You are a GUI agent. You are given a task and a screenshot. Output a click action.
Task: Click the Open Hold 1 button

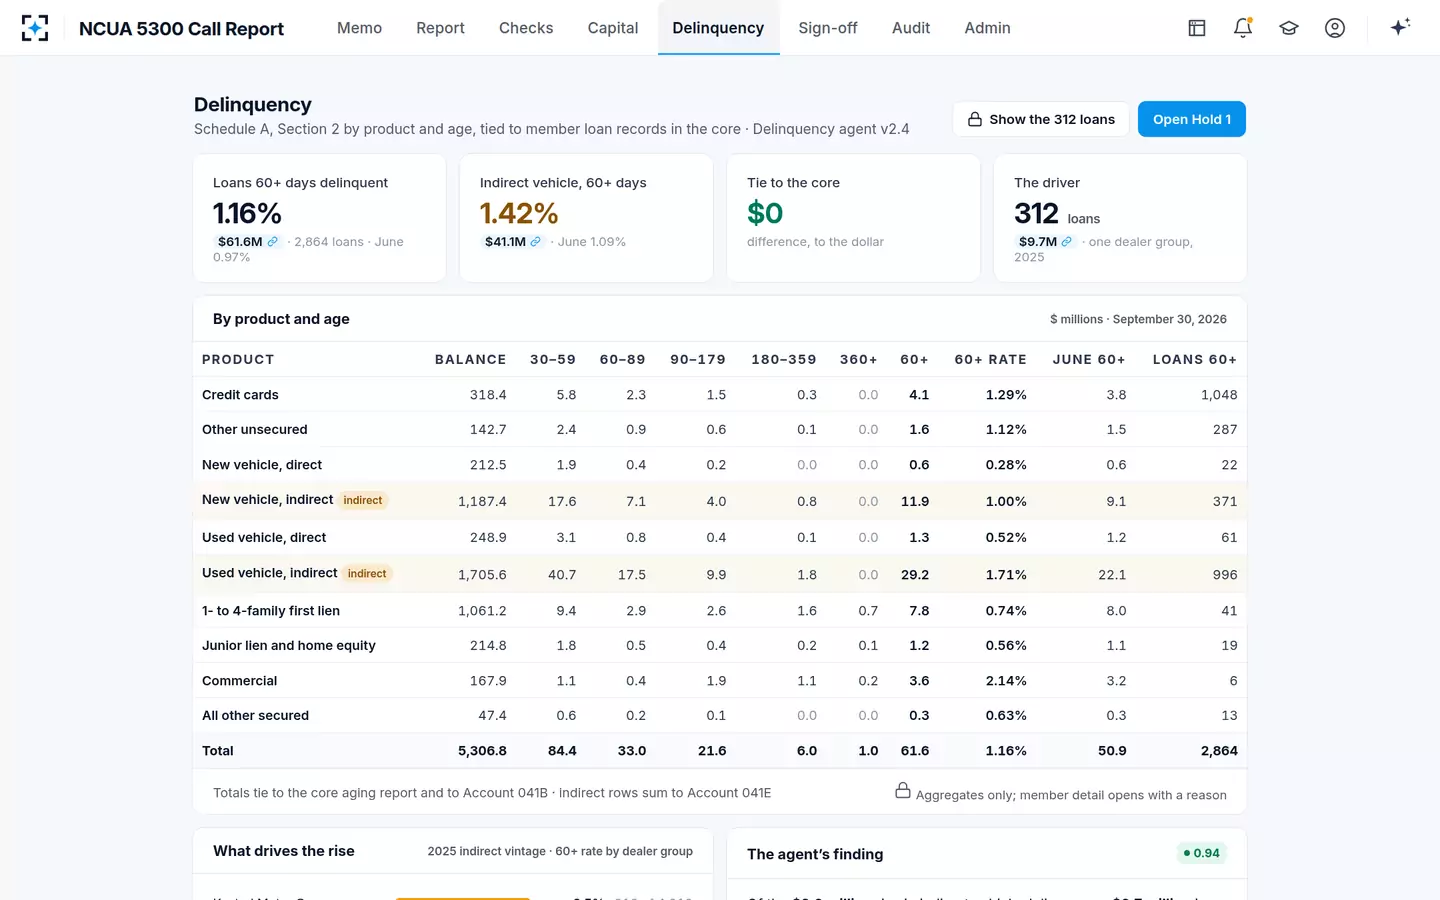click(1192, 119)
